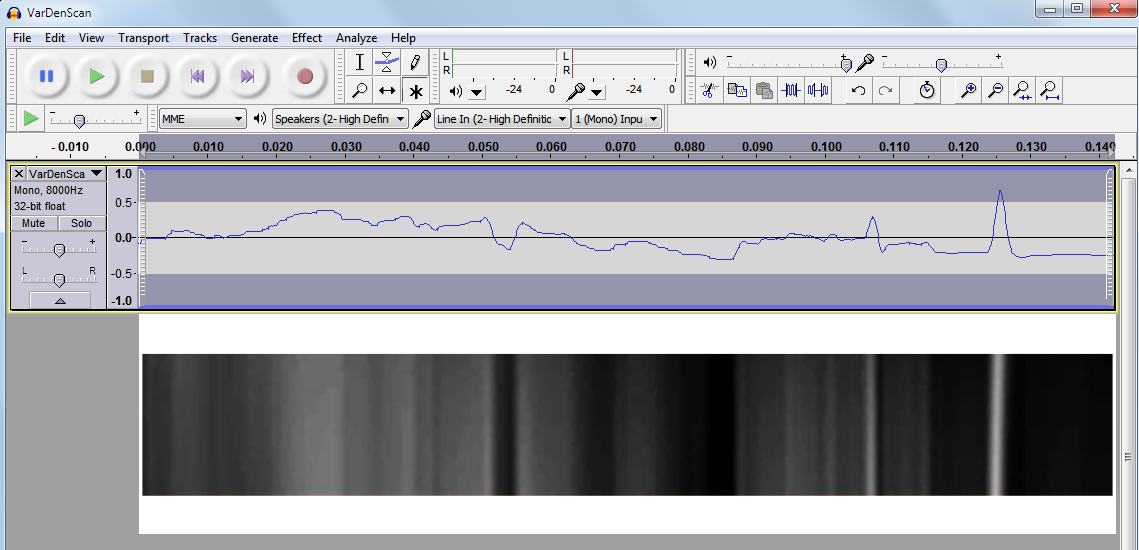The height and width of the screenshot is (550, 1139).
Task: Click the Redo arrow icon
Action: pyautogui.click(x=885, y=90)
